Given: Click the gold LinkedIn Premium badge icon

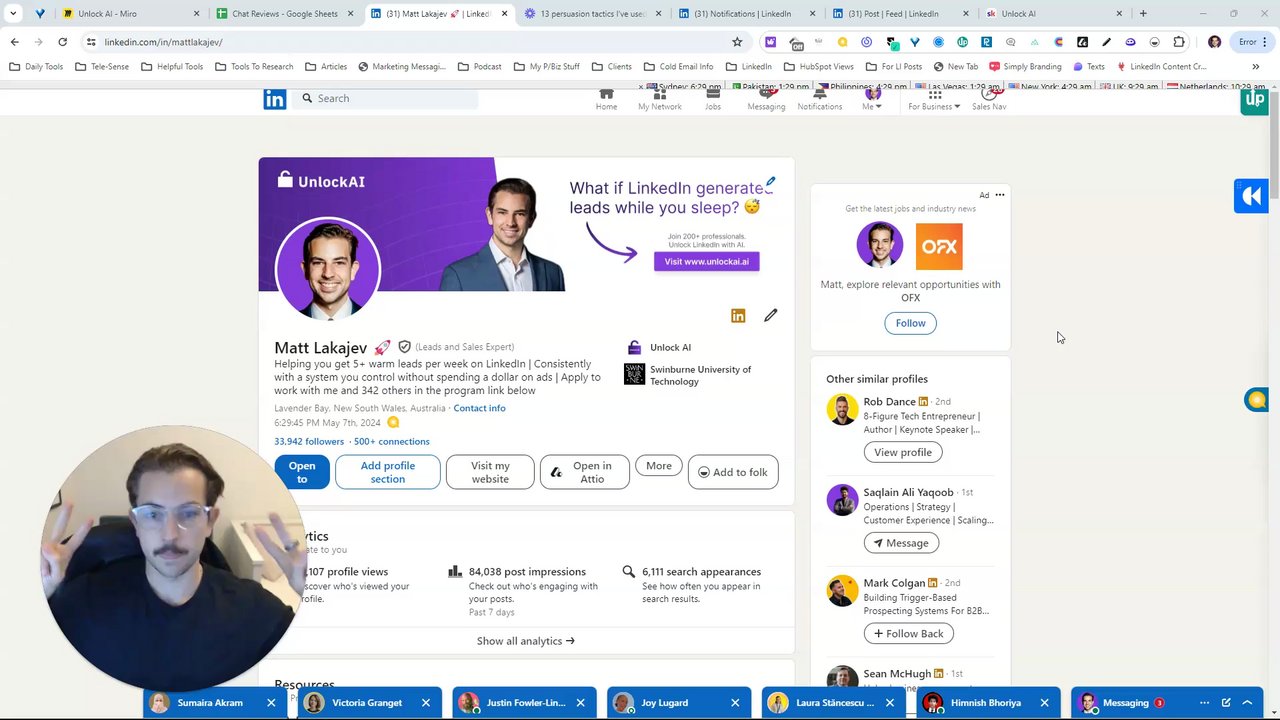Looking at the screenshot, I should point(738,316).
